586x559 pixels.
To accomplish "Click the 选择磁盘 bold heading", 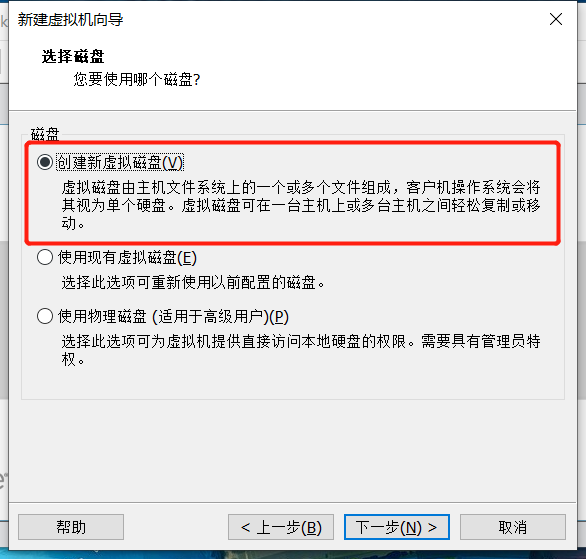I will (73, 56).
